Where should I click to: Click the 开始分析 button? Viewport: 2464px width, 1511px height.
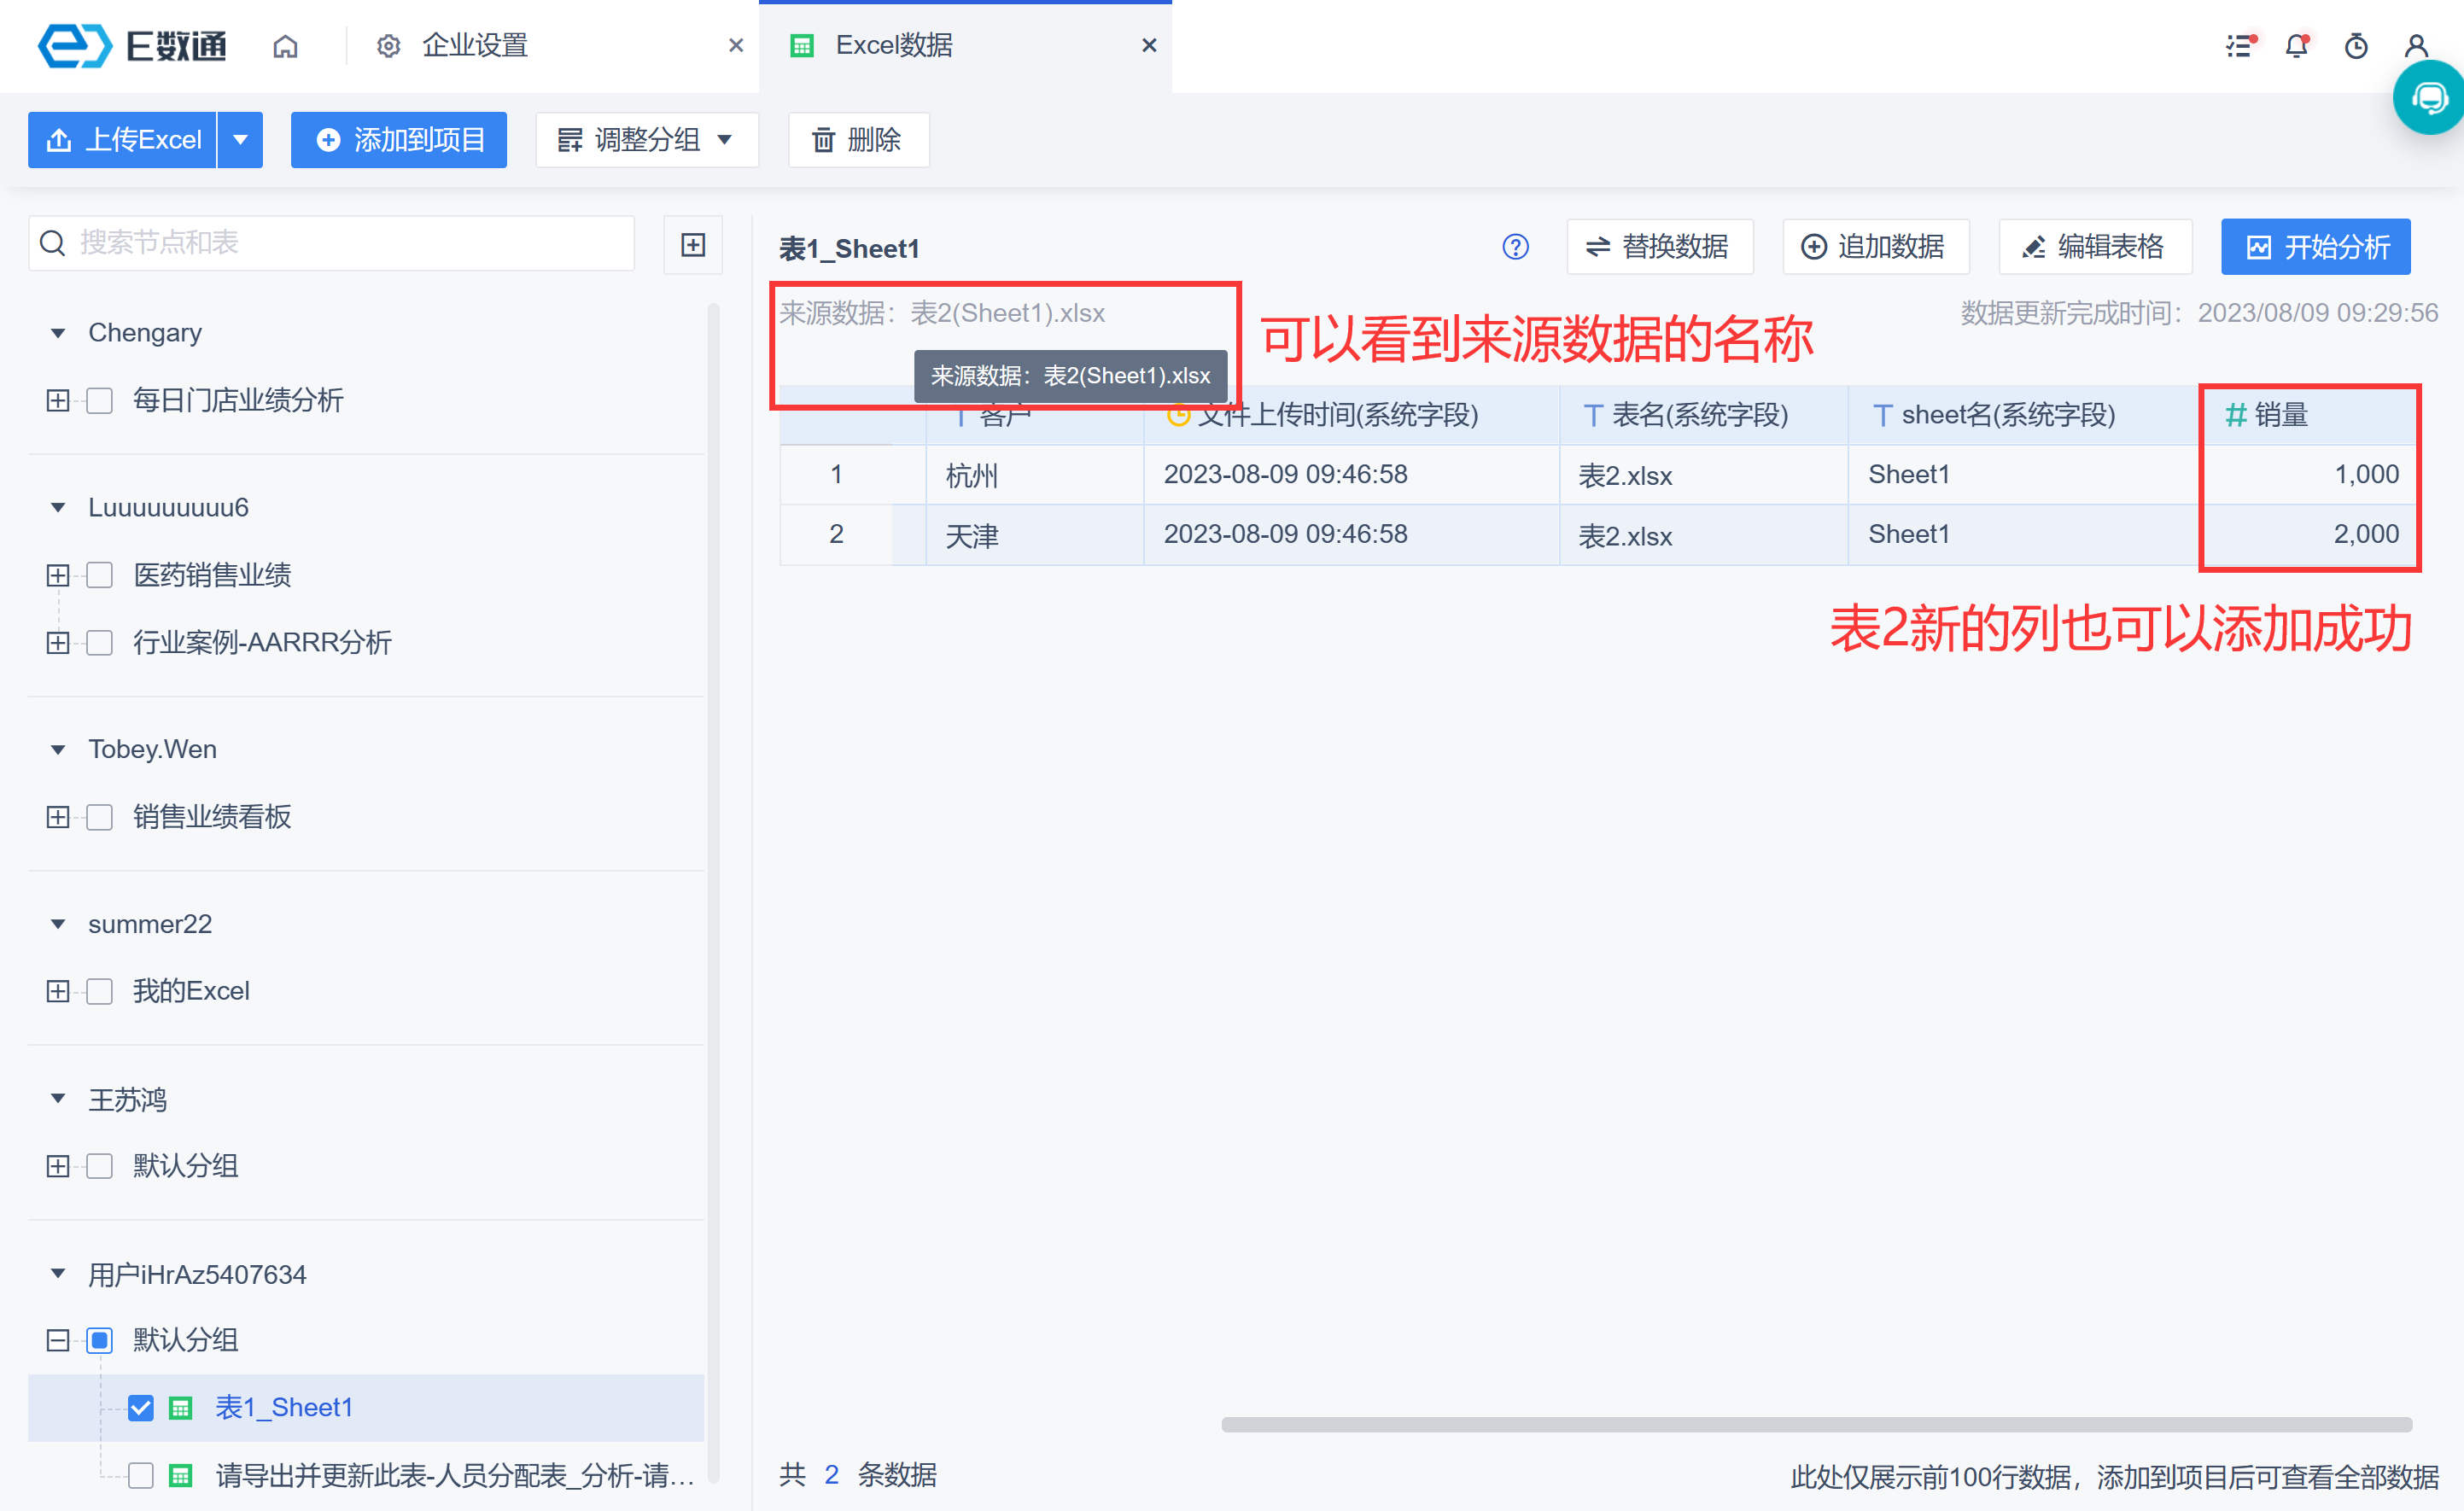coord(2315,247)
